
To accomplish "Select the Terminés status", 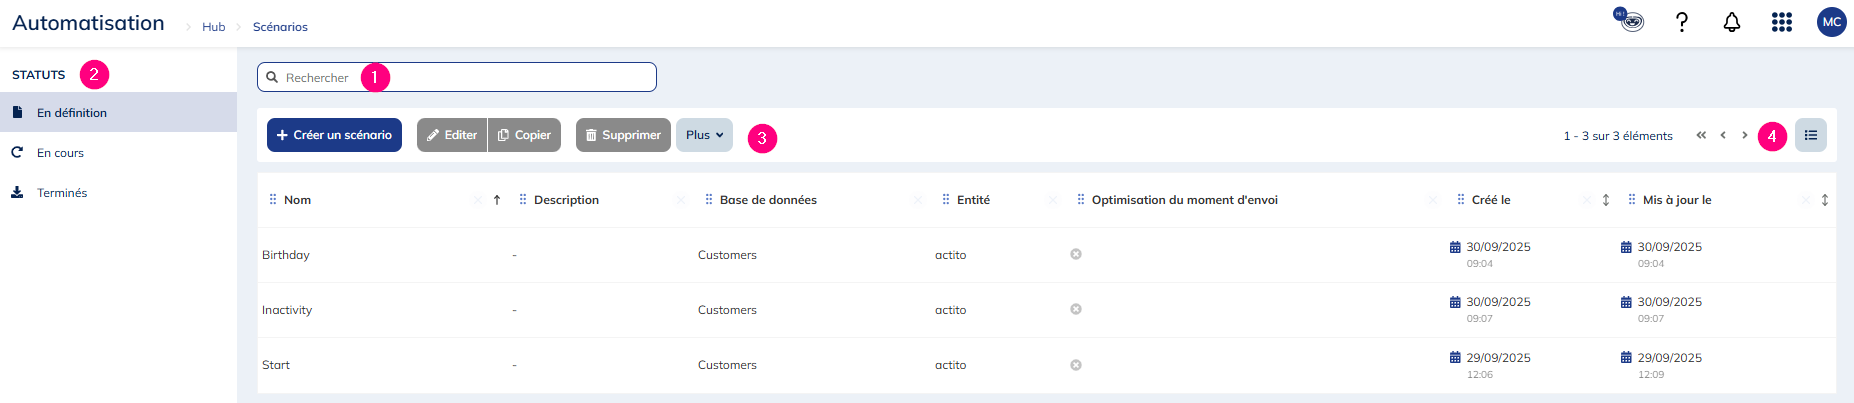I will [62, 193].
